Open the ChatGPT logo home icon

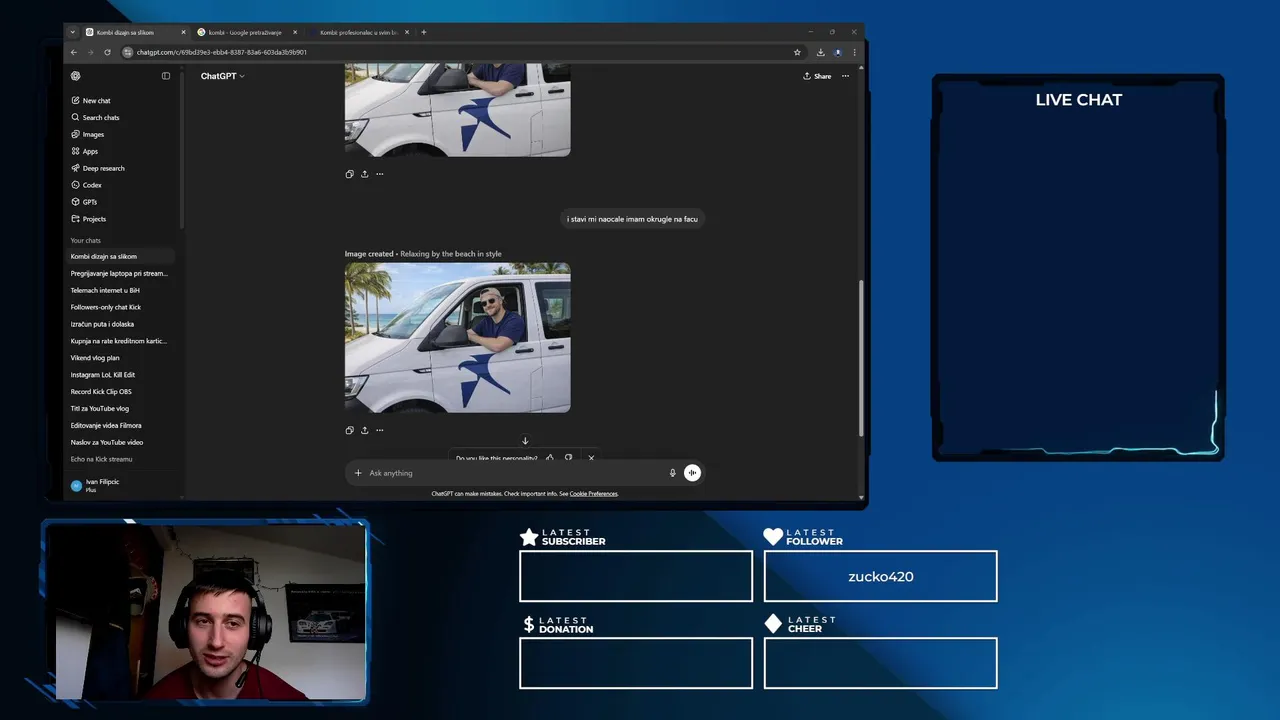tap(76, 76)
